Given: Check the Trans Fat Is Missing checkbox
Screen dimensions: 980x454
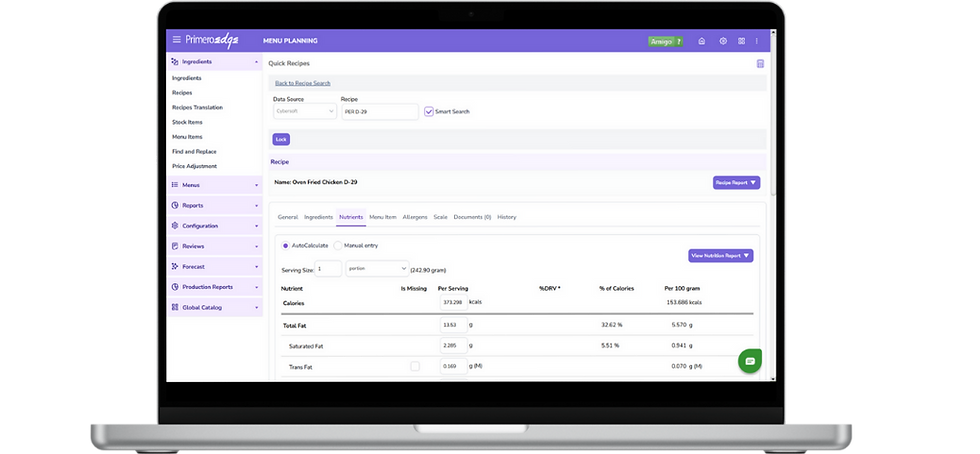Looking at the screenshot, I should pyautogui.click(x=415, y=366).
